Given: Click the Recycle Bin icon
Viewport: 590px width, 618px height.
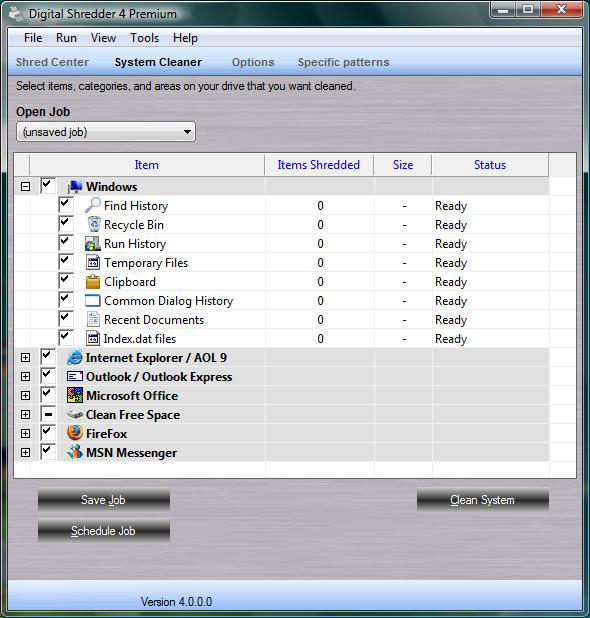Looking at the screenshot, I should coord(93,224).
